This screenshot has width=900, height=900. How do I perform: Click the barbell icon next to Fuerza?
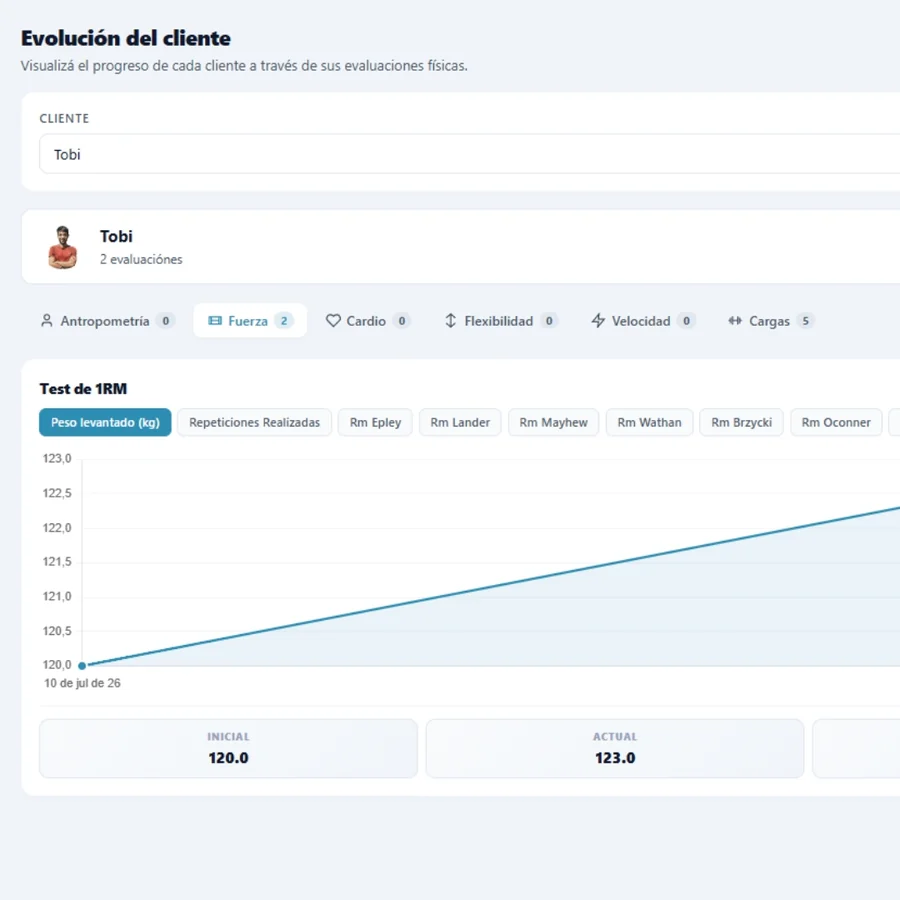pos(215,321)
